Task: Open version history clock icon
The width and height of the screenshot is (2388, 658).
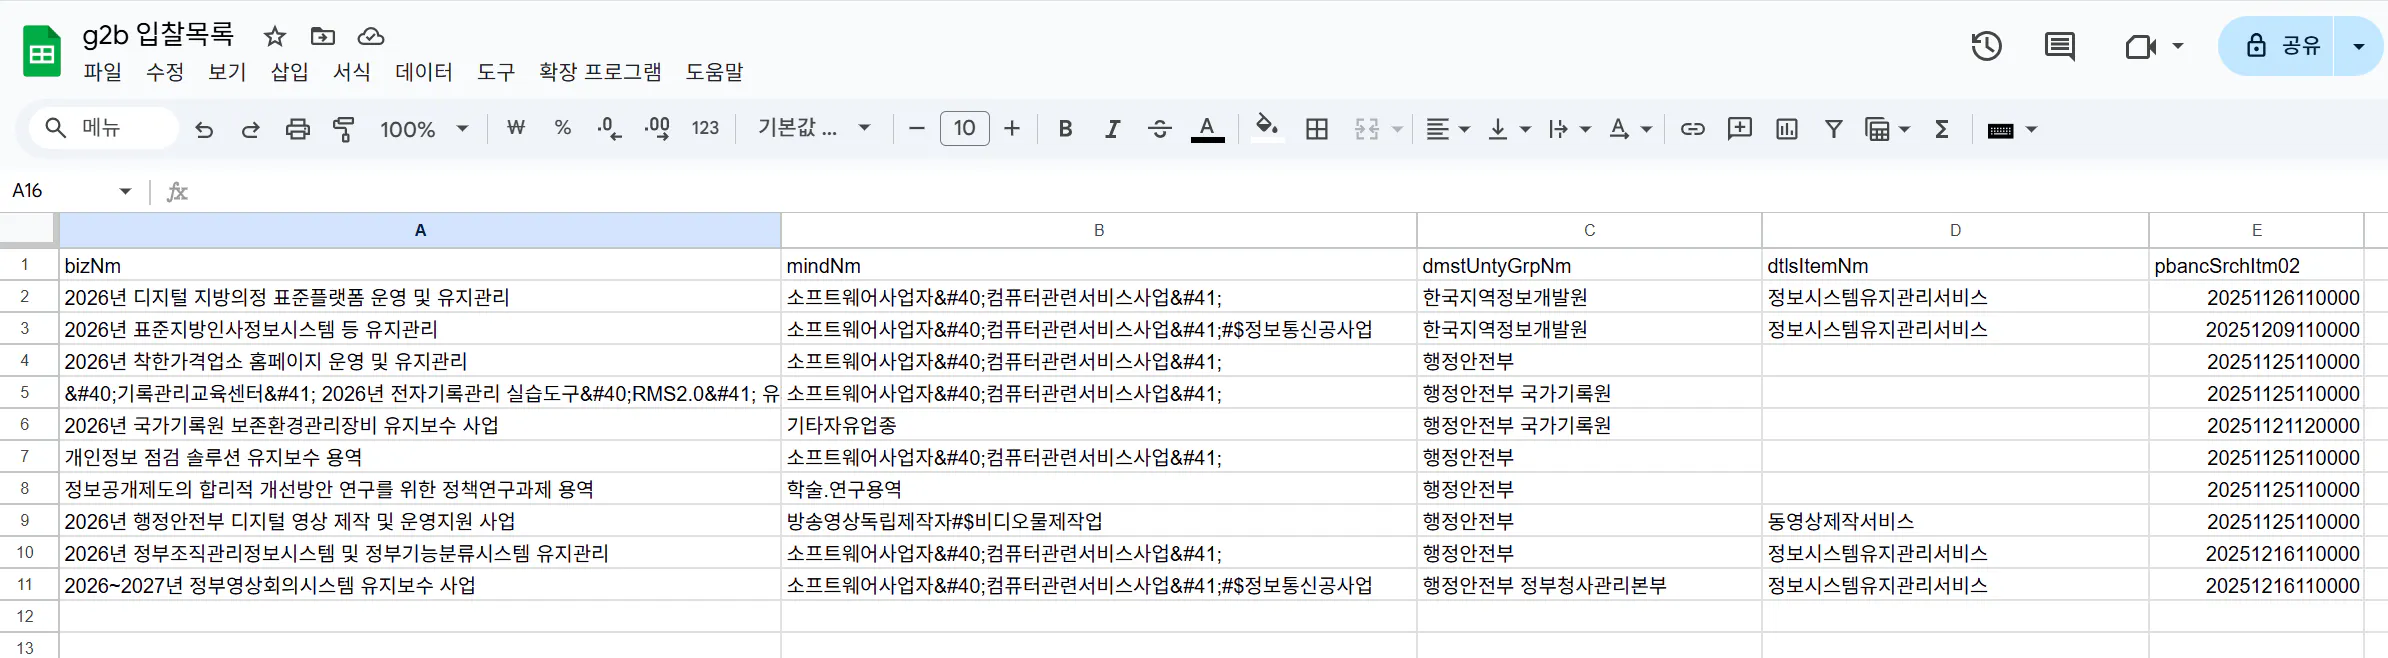Action: [1986, 46]
